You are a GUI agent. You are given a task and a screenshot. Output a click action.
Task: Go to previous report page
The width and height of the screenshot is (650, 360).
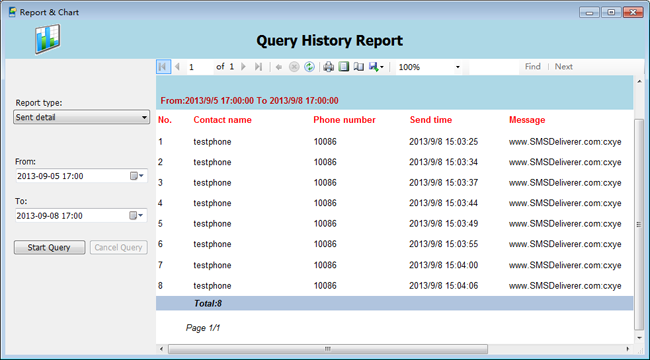[177, 67]
